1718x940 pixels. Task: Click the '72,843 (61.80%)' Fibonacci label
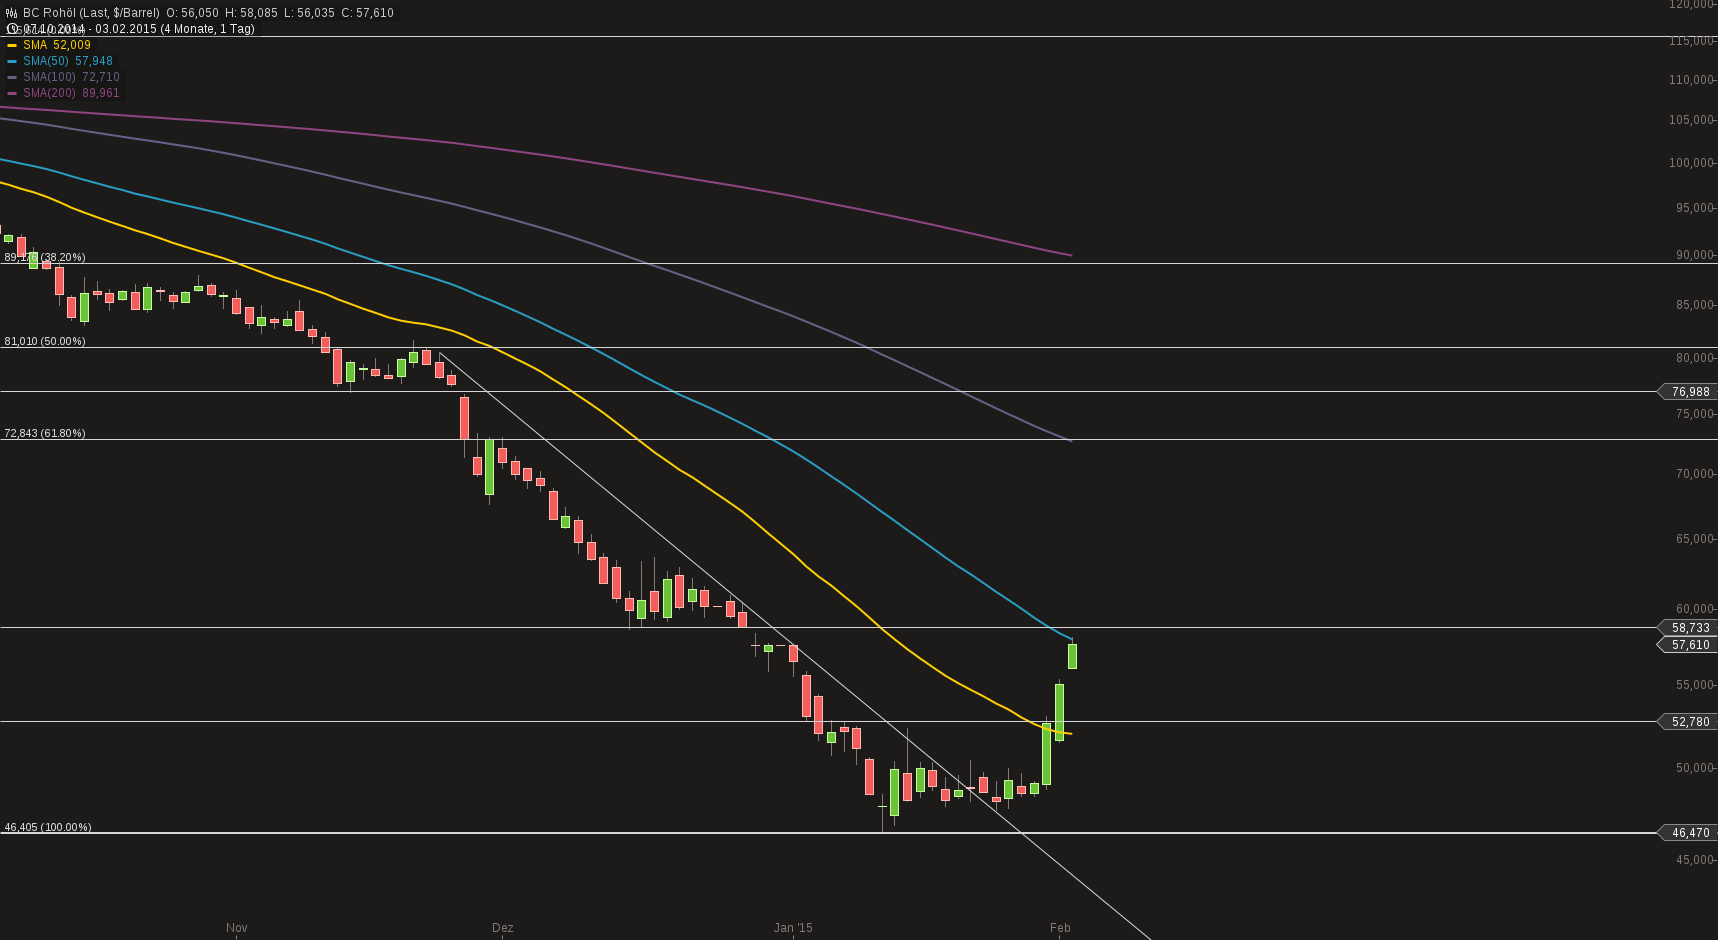[x=45, y=433]
